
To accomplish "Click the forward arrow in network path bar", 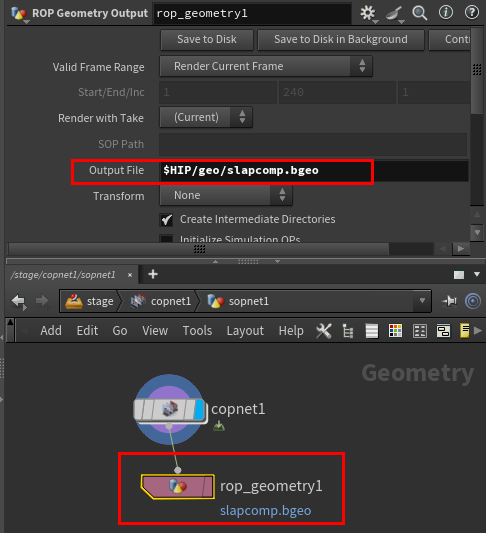I will [x=42, y=300].
